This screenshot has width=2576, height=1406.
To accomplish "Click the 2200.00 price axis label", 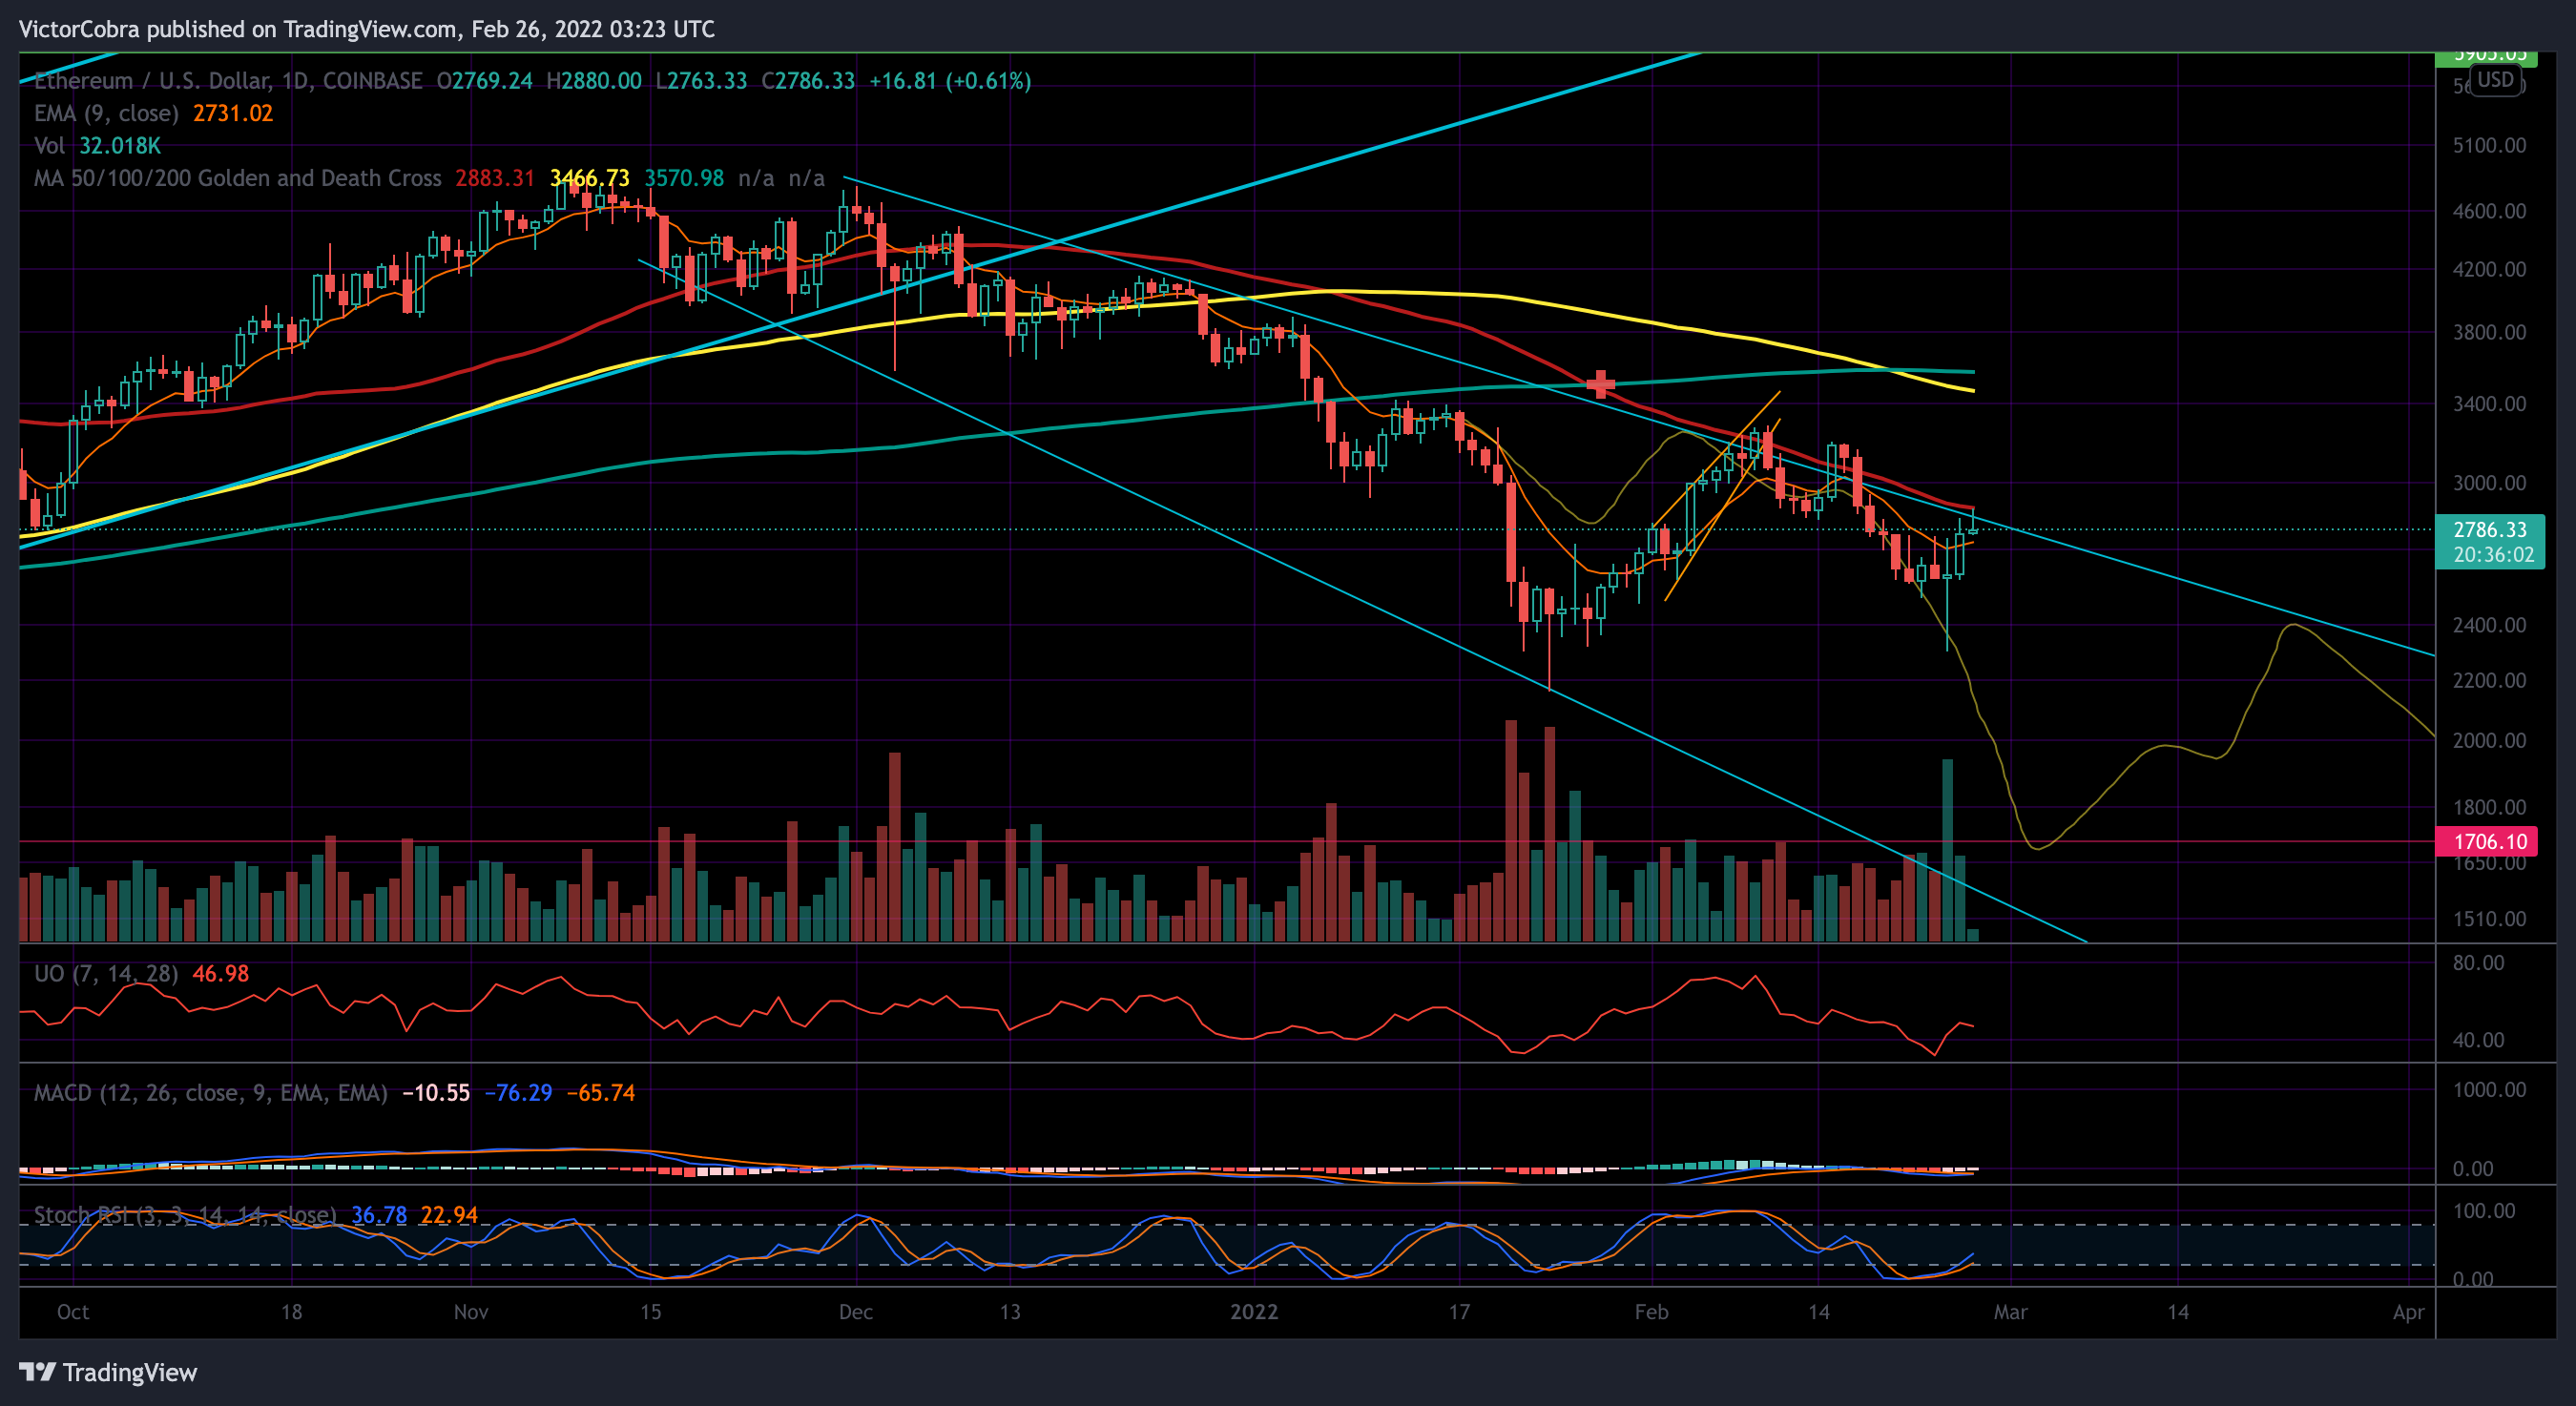I will [2489, 680].
